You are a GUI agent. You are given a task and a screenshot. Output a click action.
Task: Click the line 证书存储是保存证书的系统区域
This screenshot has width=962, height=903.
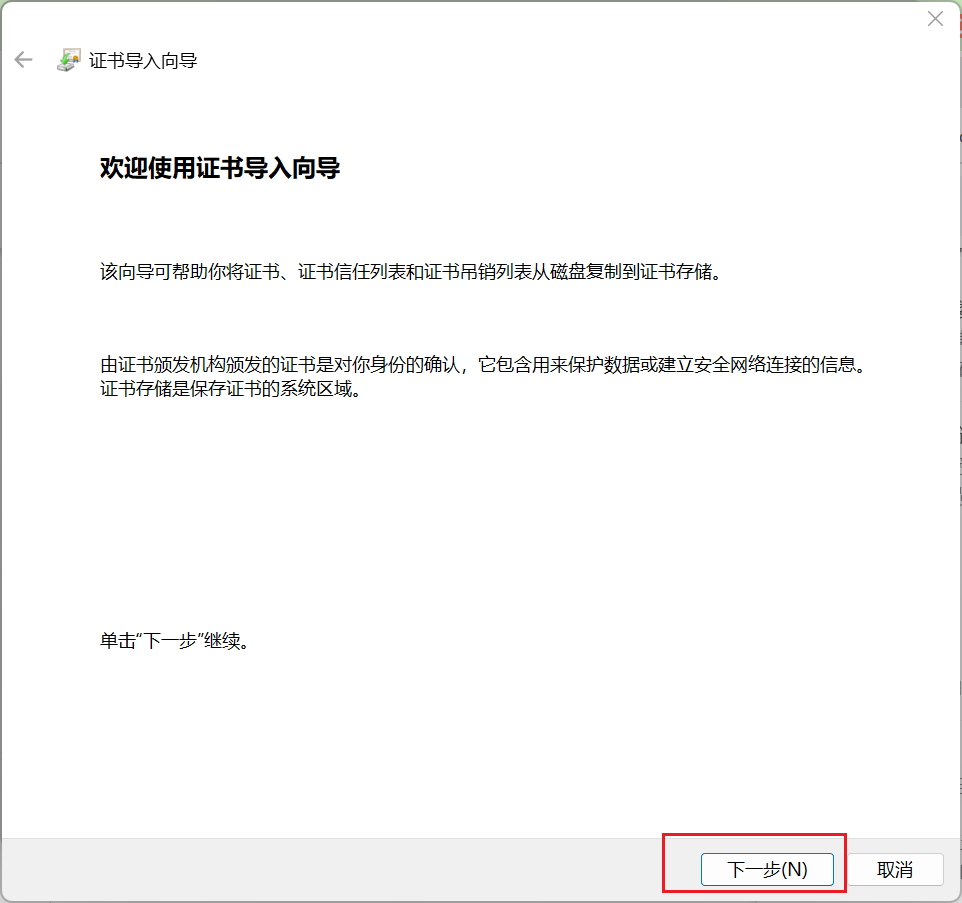(231, 388)
